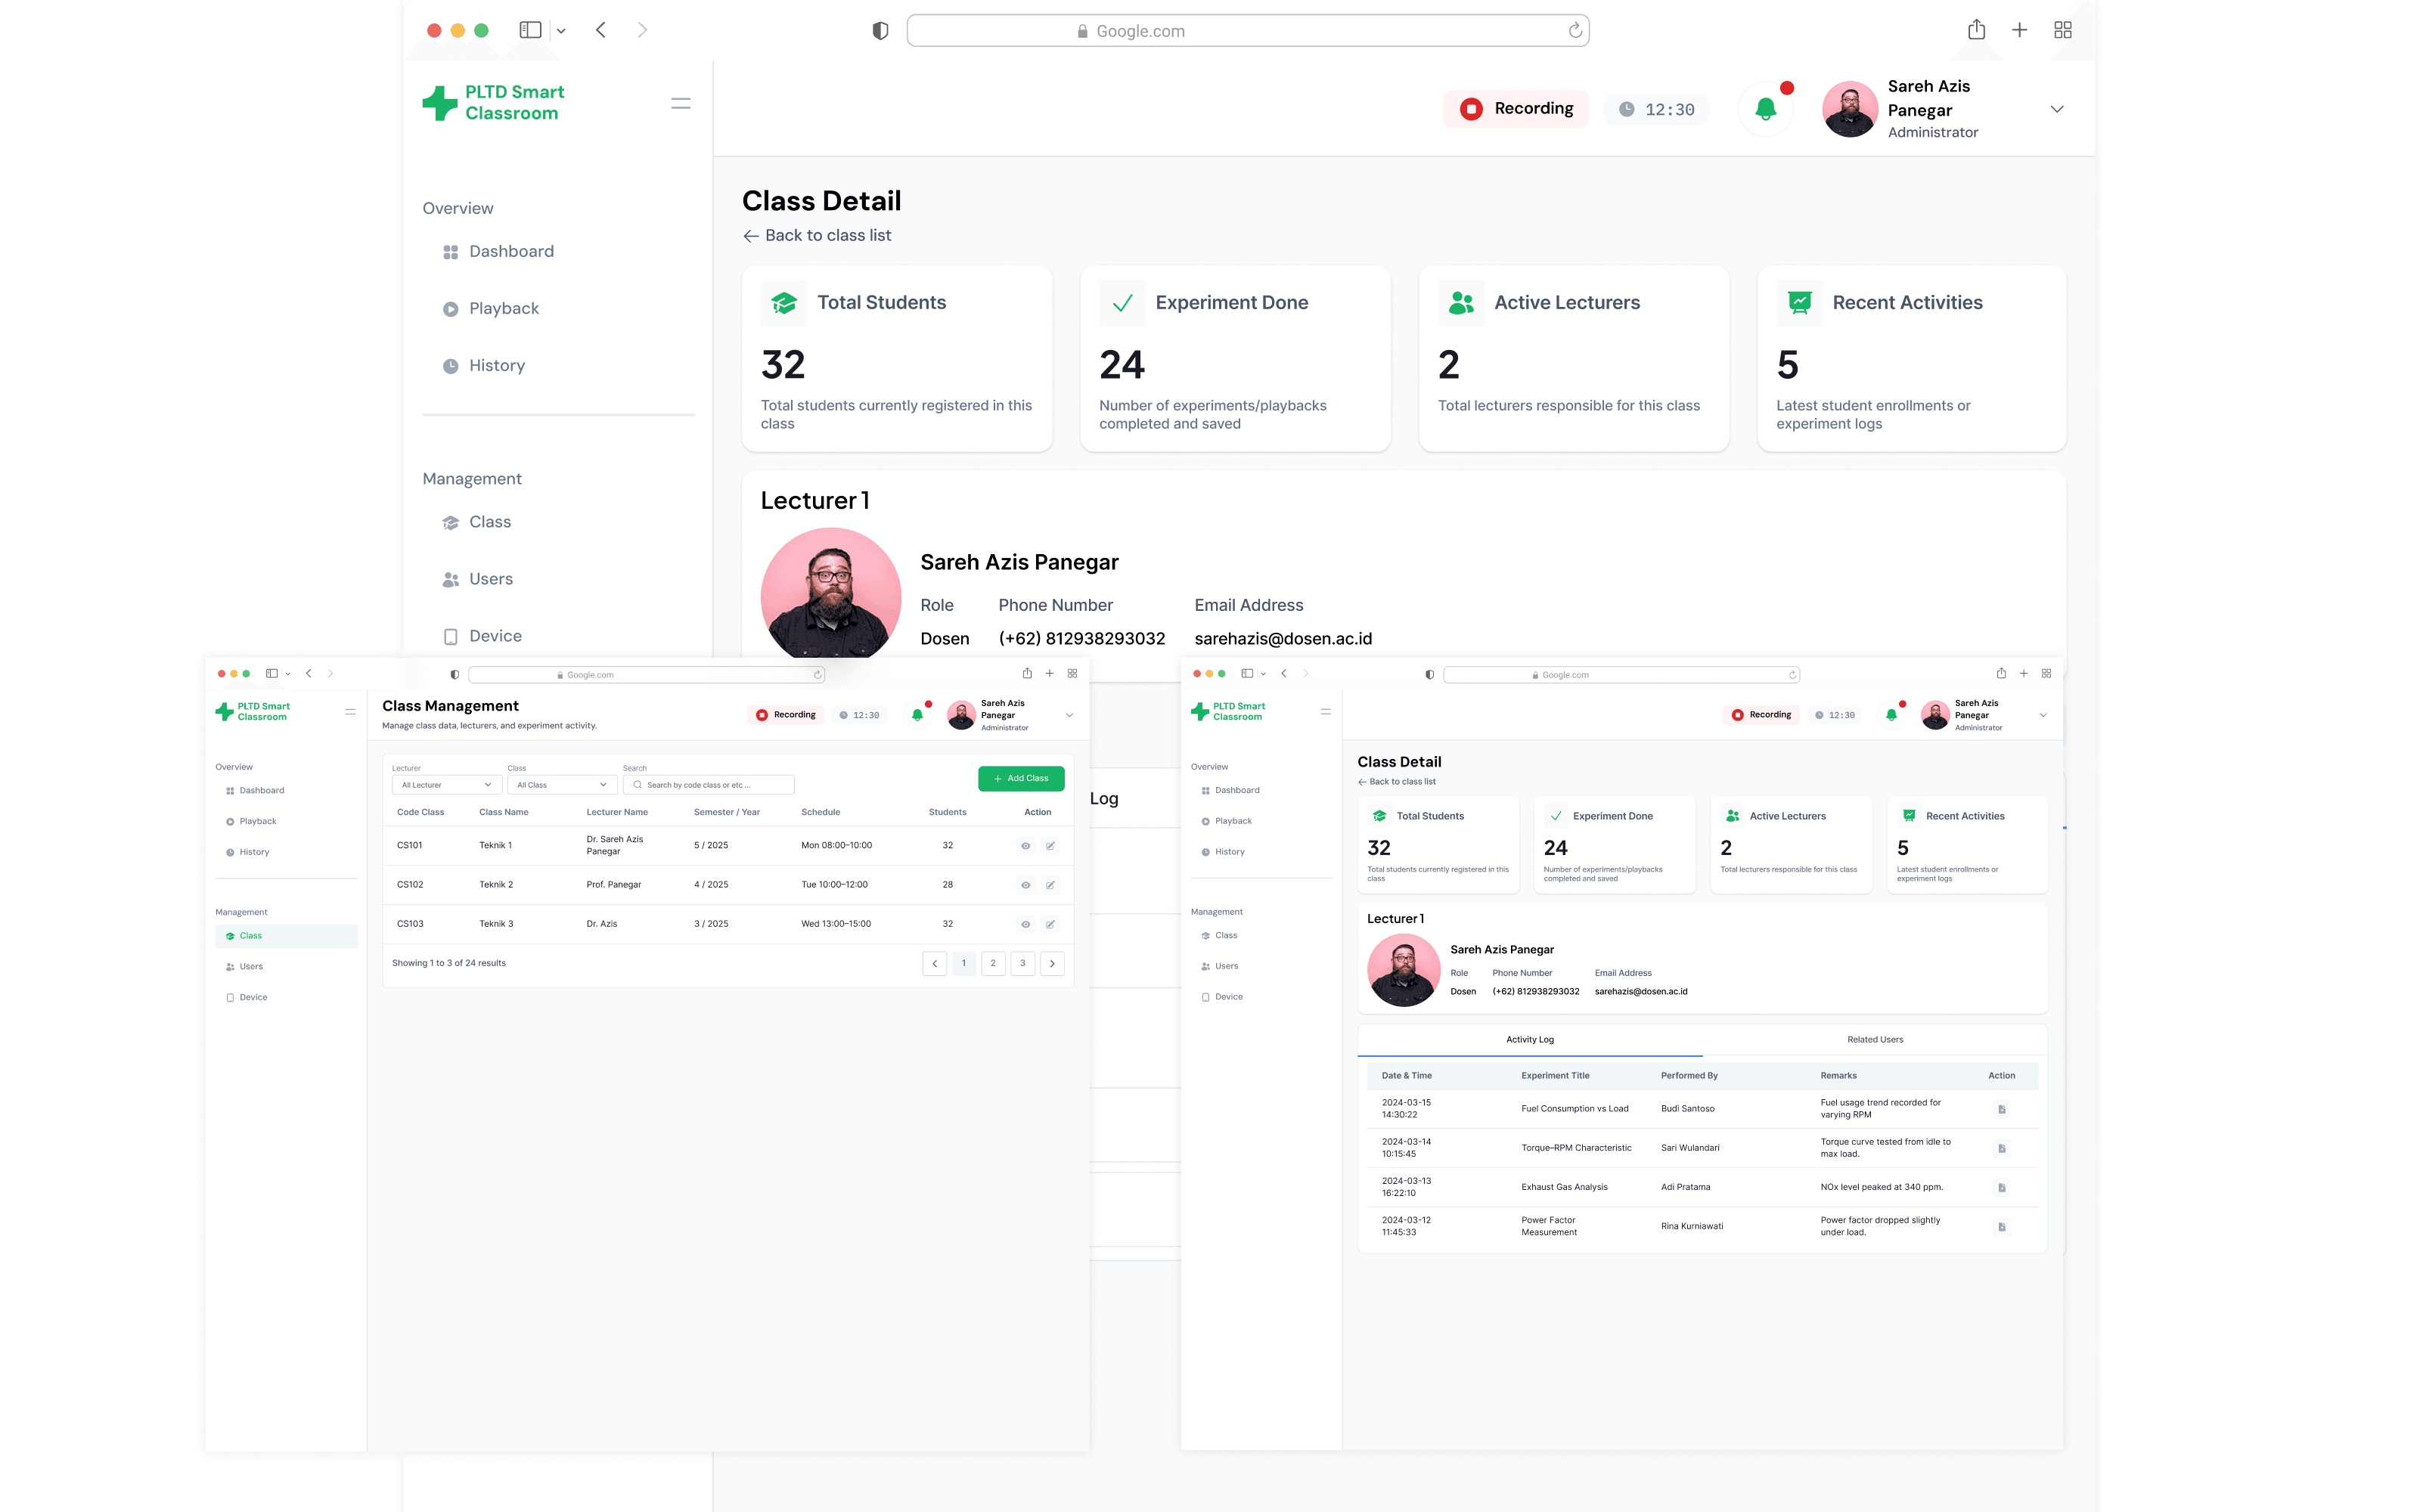Collapse sidebar with hamburger icon in main window
Screen dimensions: 2420x1512
pyautogui.click(x=681, y=103)
